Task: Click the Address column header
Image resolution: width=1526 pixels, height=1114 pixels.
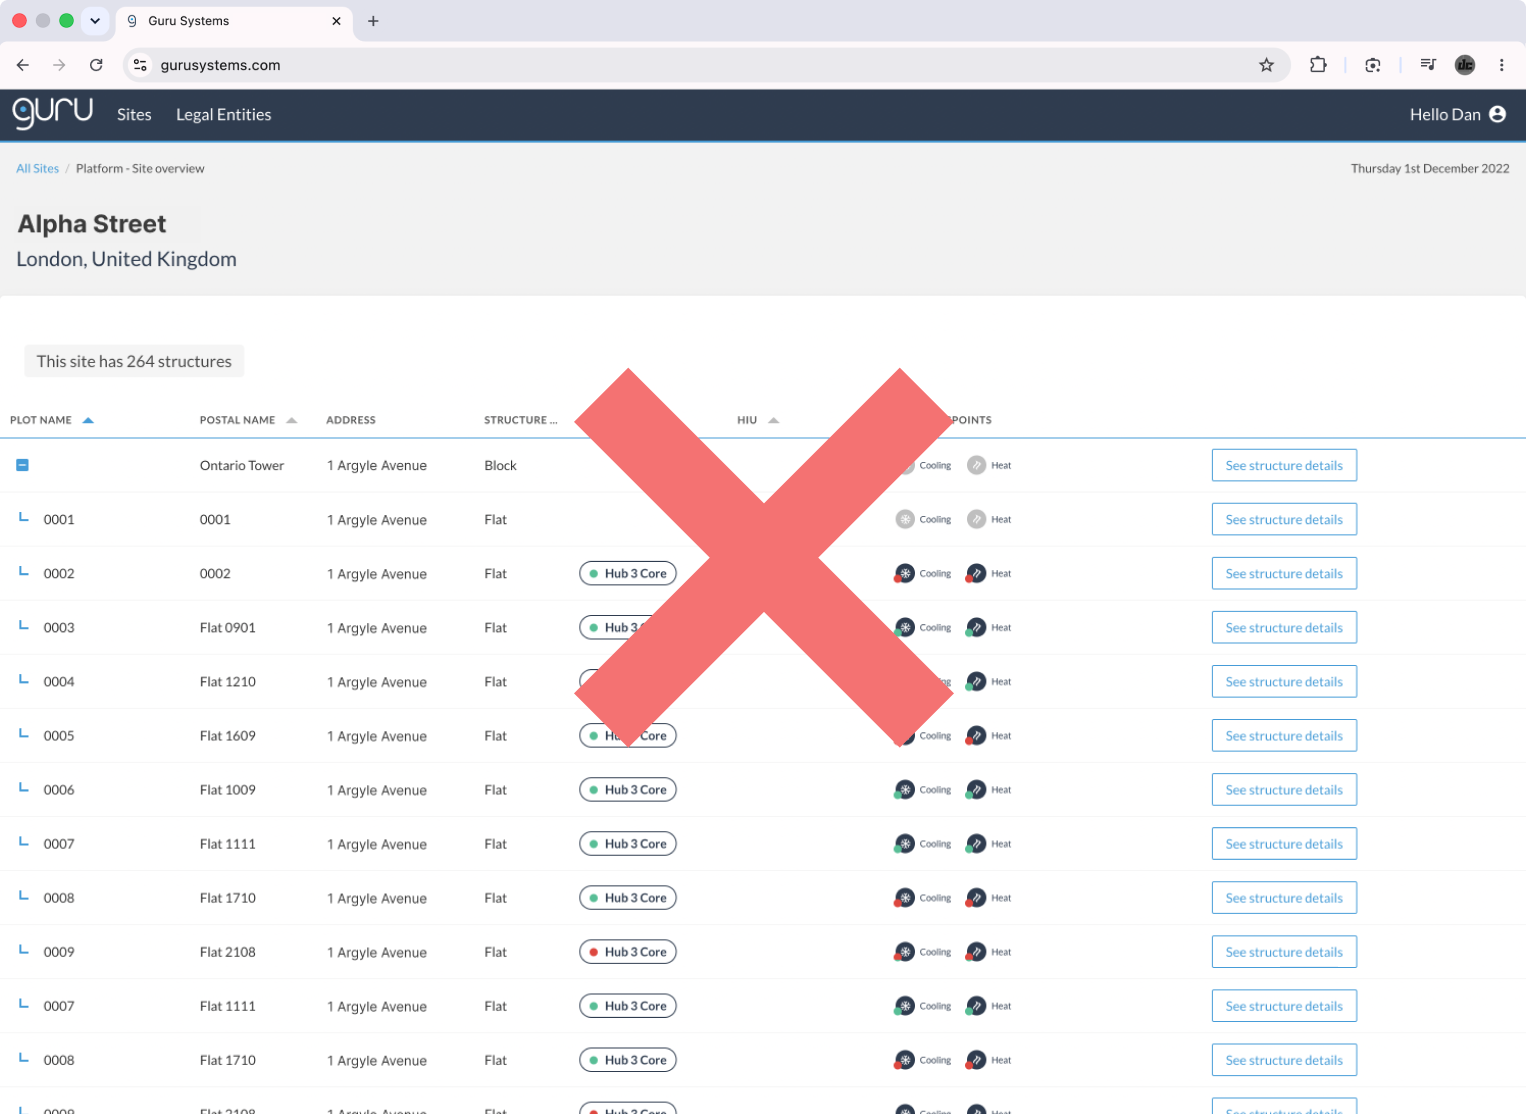Action: (x=351, y=420)
